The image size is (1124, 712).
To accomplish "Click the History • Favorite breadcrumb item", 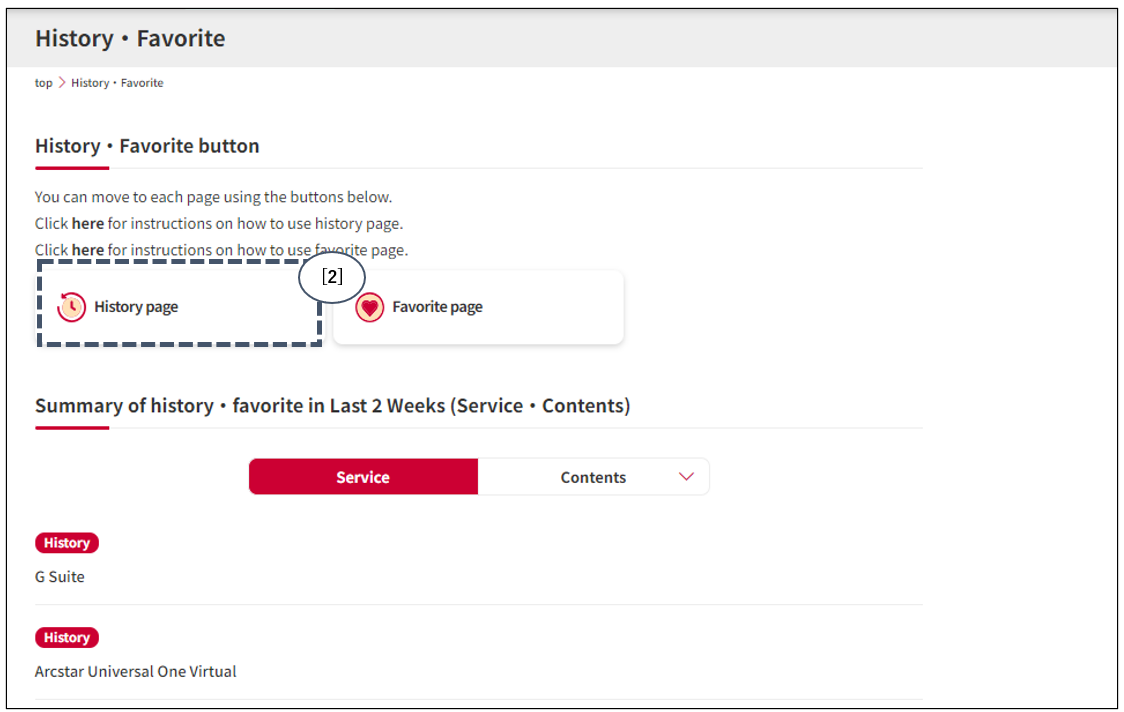I will click(x=117, y=83).
